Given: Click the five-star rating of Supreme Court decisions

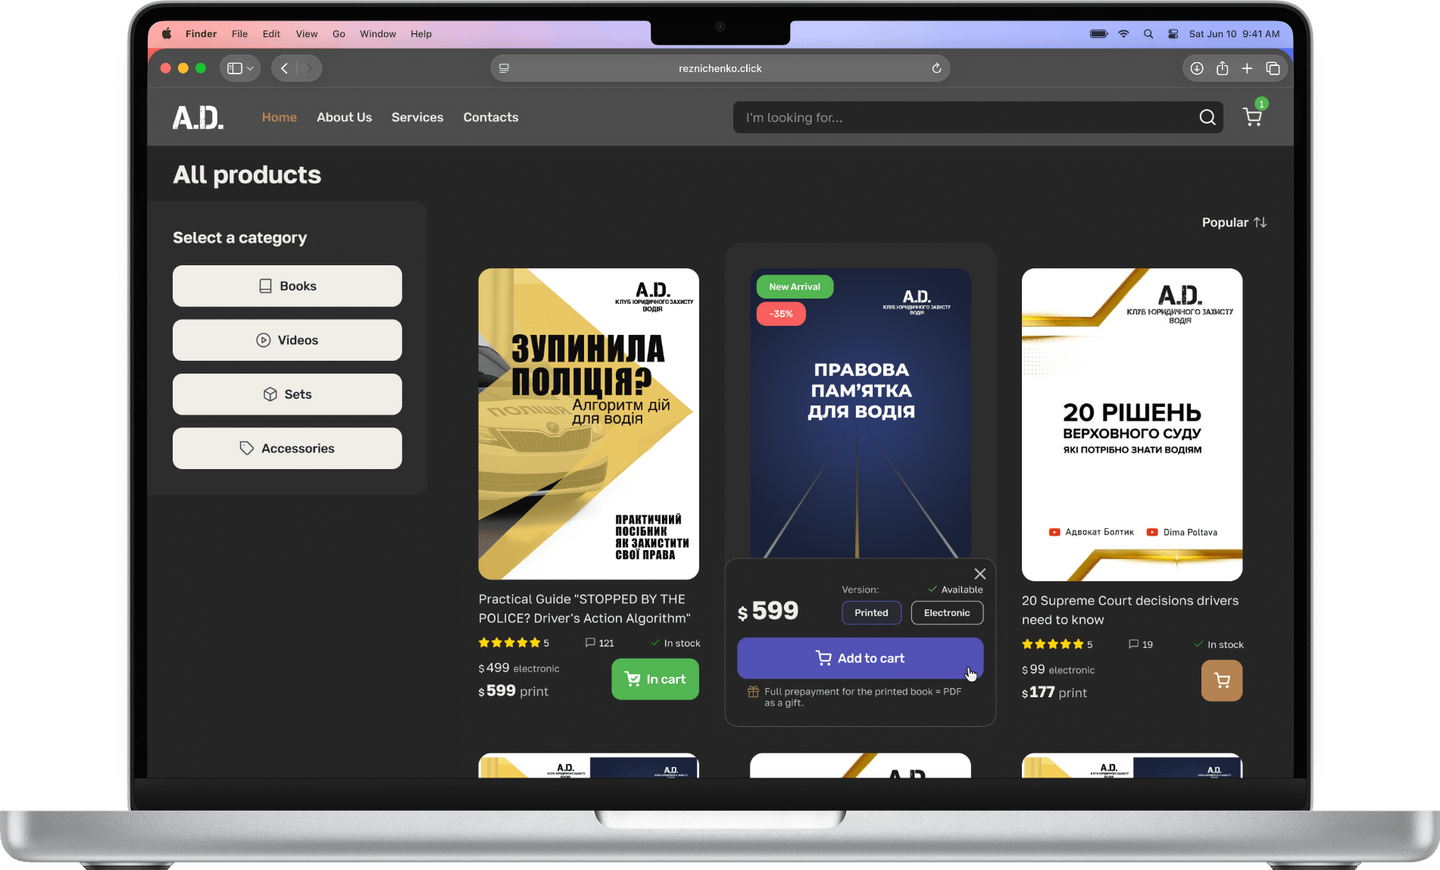Looking at the screenshot, I should tap(1052, 644).
